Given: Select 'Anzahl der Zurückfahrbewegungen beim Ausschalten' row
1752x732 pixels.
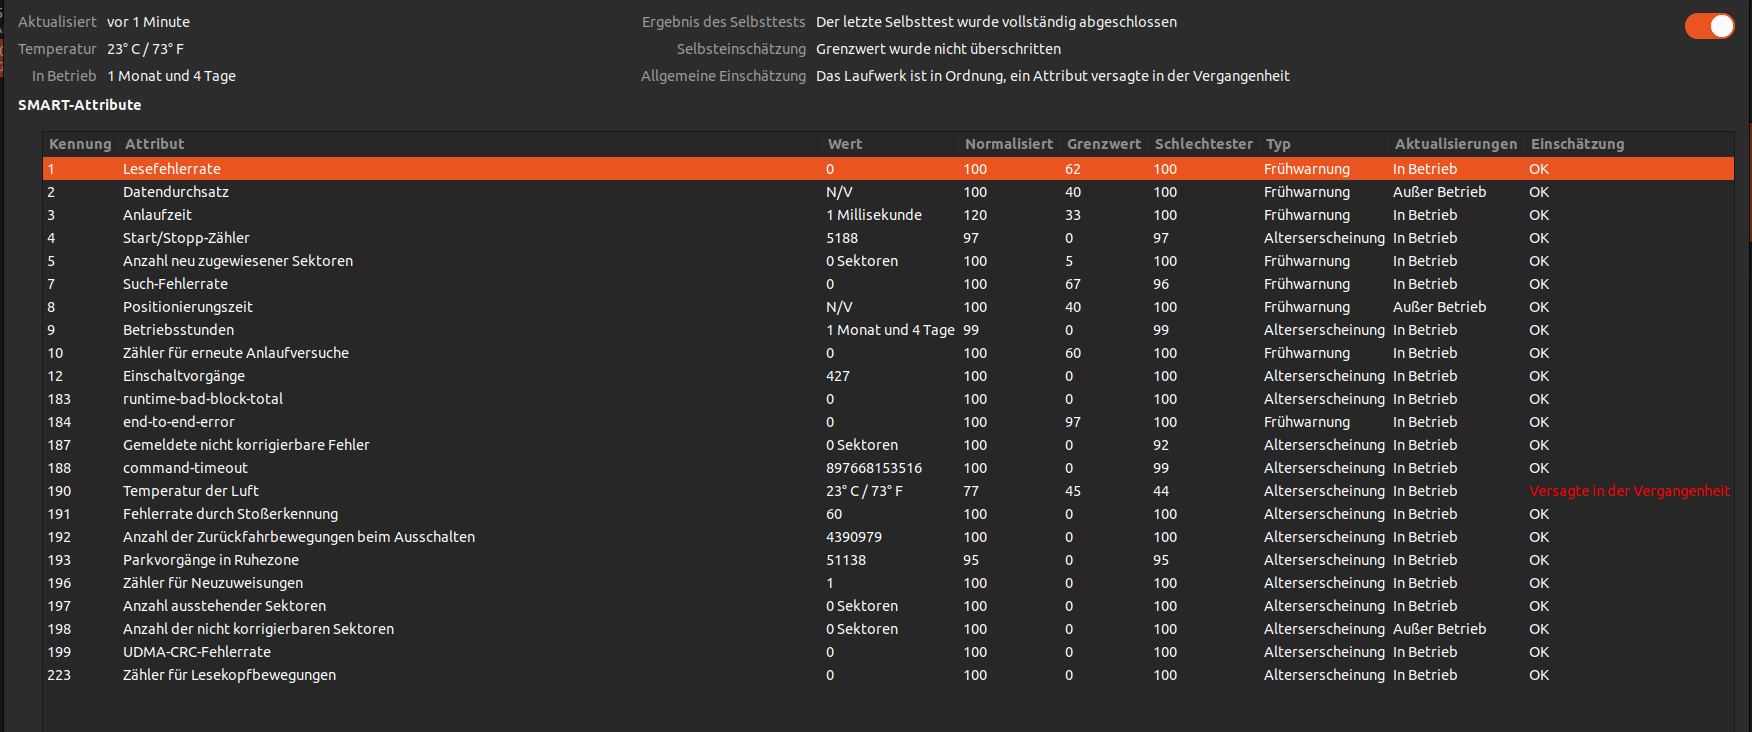Looking at the screenshot, I should (888, 537).
